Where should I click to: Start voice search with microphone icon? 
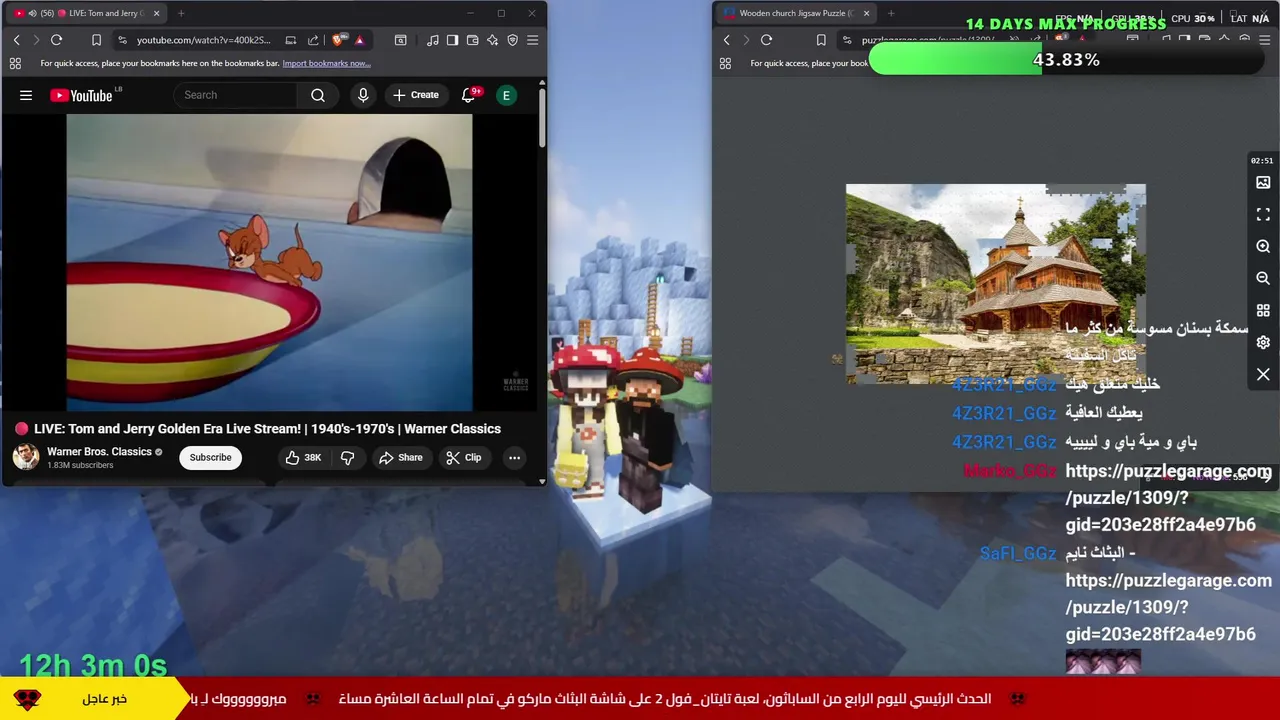click(x=363, y=95)
